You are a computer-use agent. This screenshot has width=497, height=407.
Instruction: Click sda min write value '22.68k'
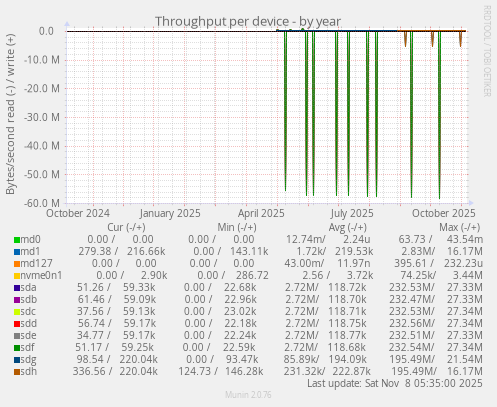(240, 287)
